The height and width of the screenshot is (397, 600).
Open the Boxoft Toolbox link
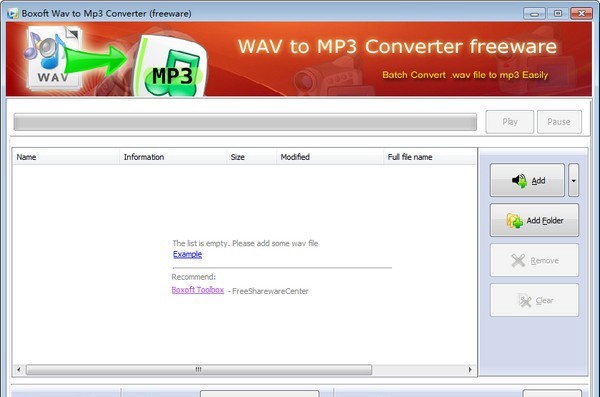(x=197, y=290)
